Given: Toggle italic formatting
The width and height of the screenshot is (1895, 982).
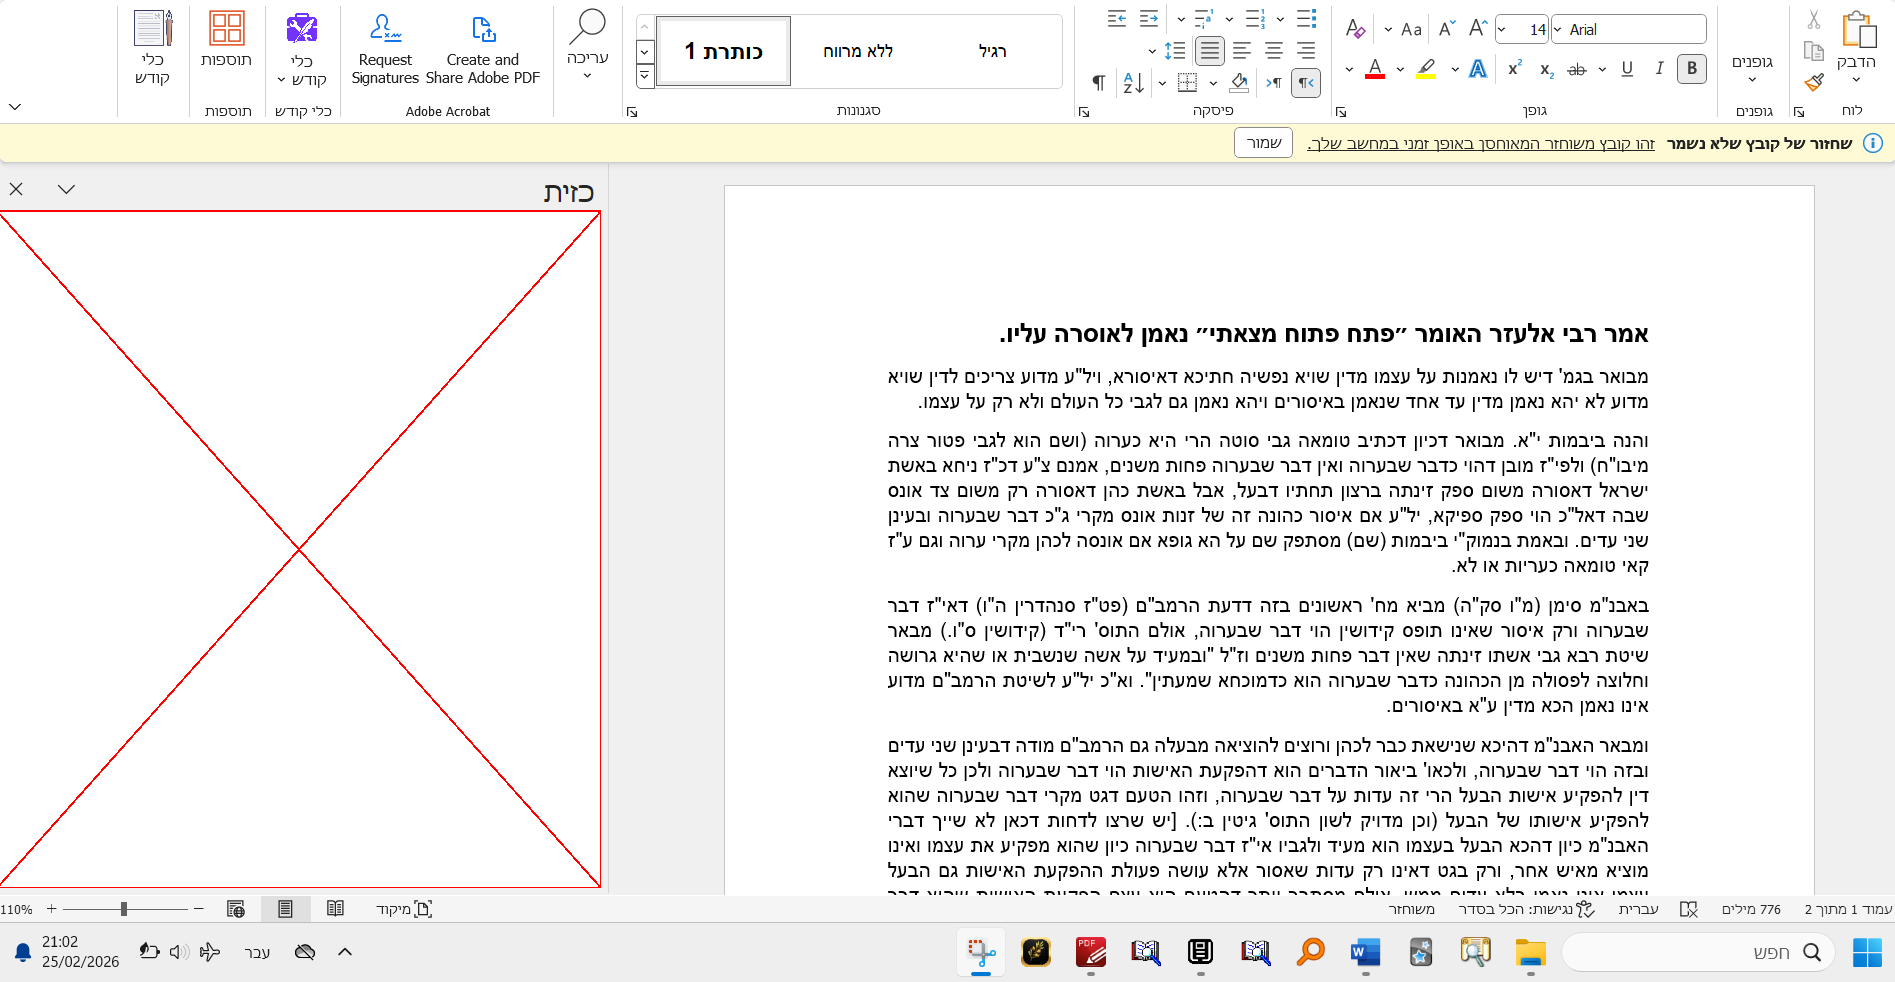Looking at the screenshot, I should 1659,69.
